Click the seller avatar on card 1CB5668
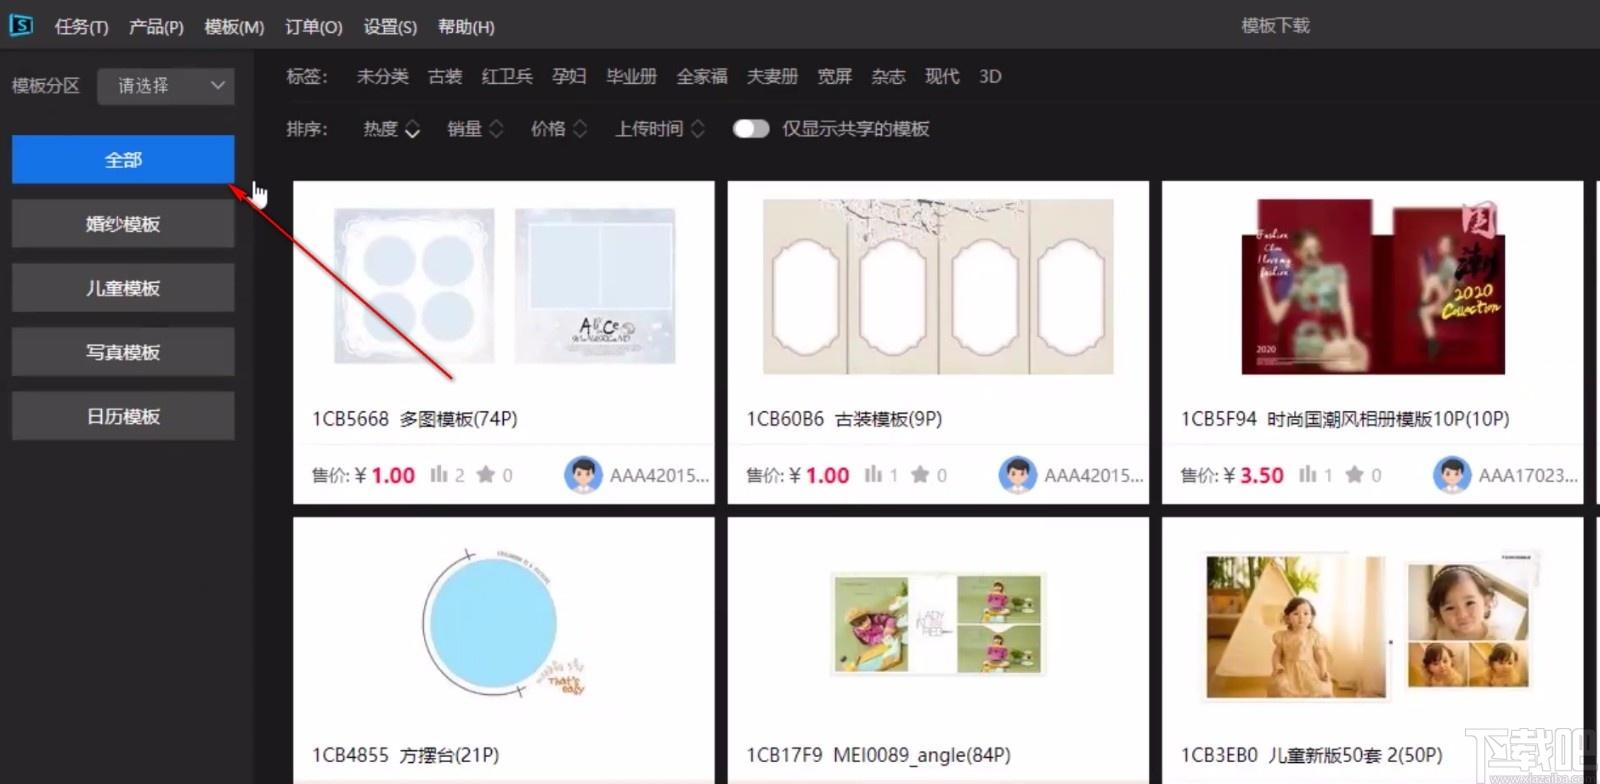The height and width of the screenshot is (784, 1600). pyautogui.click(x=583, y=475)
